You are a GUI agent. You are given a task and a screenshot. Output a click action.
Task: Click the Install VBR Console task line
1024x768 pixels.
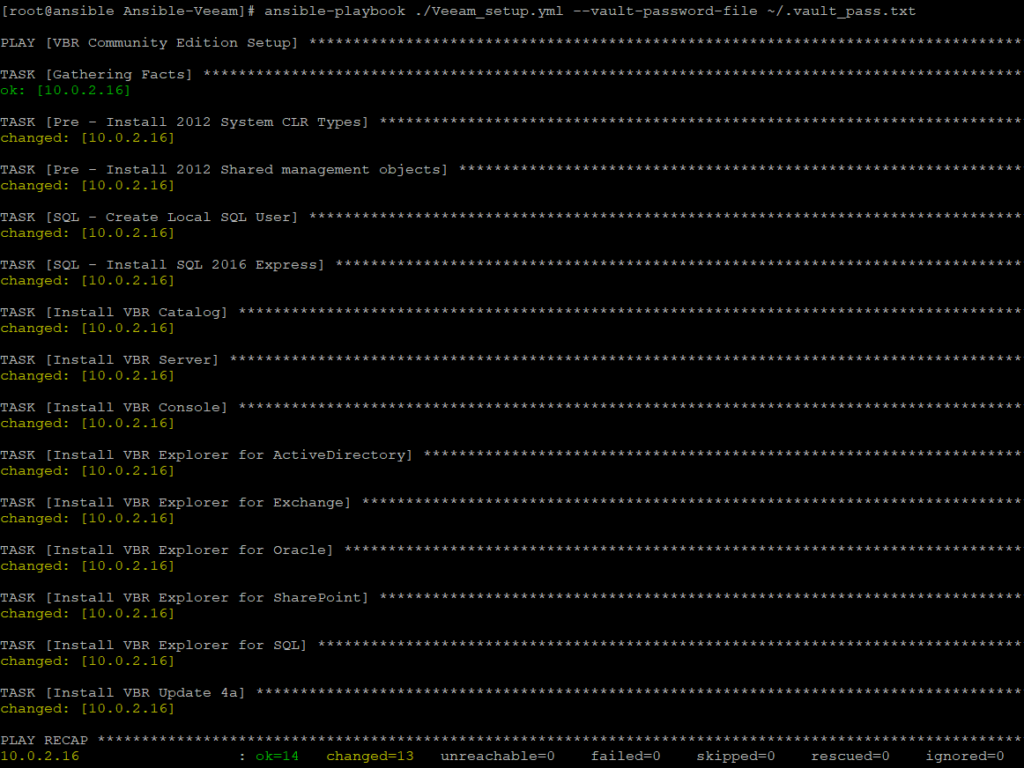tap(115, 407)
